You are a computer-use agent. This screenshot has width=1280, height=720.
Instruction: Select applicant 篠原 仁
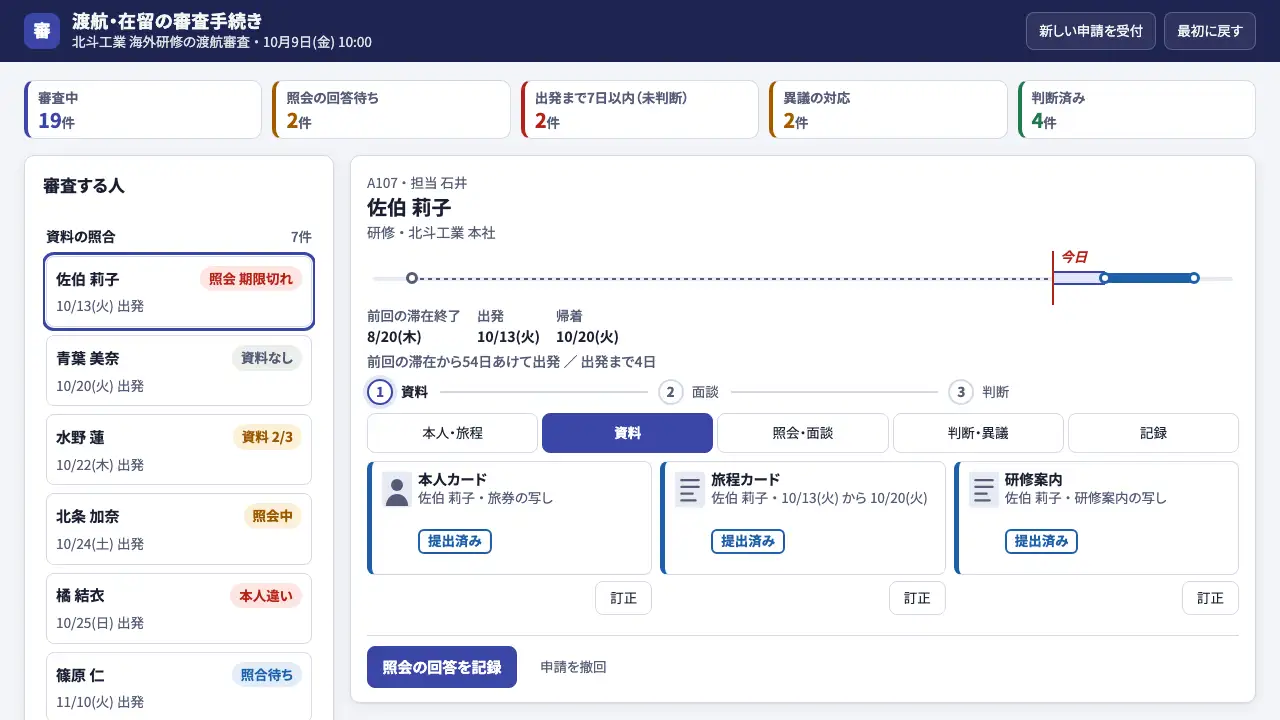(179, 686)
